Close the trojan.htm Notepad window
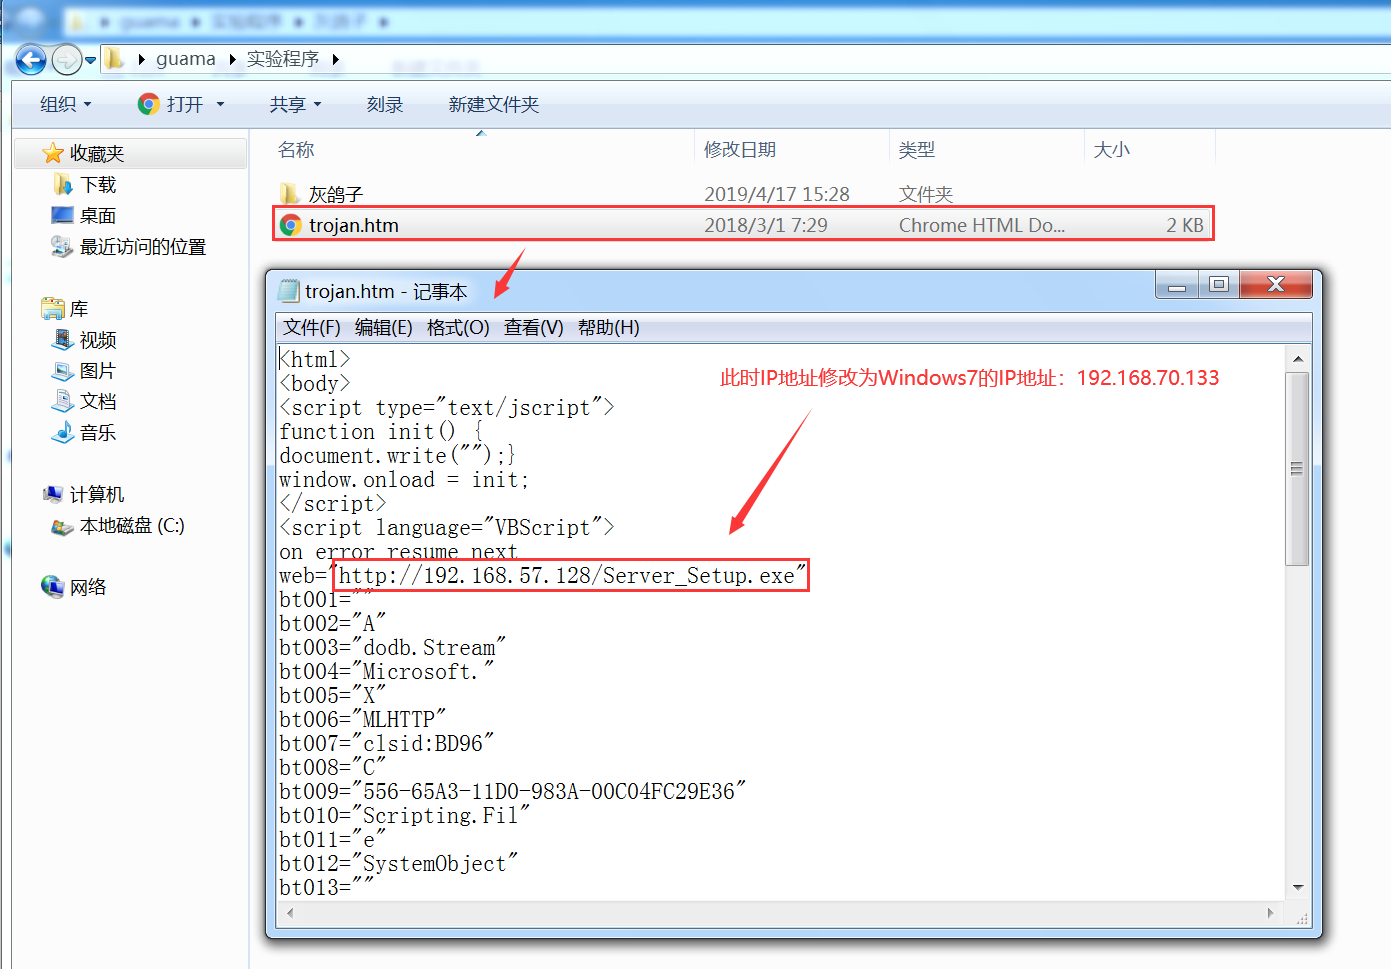 (x=1275, y=285)
